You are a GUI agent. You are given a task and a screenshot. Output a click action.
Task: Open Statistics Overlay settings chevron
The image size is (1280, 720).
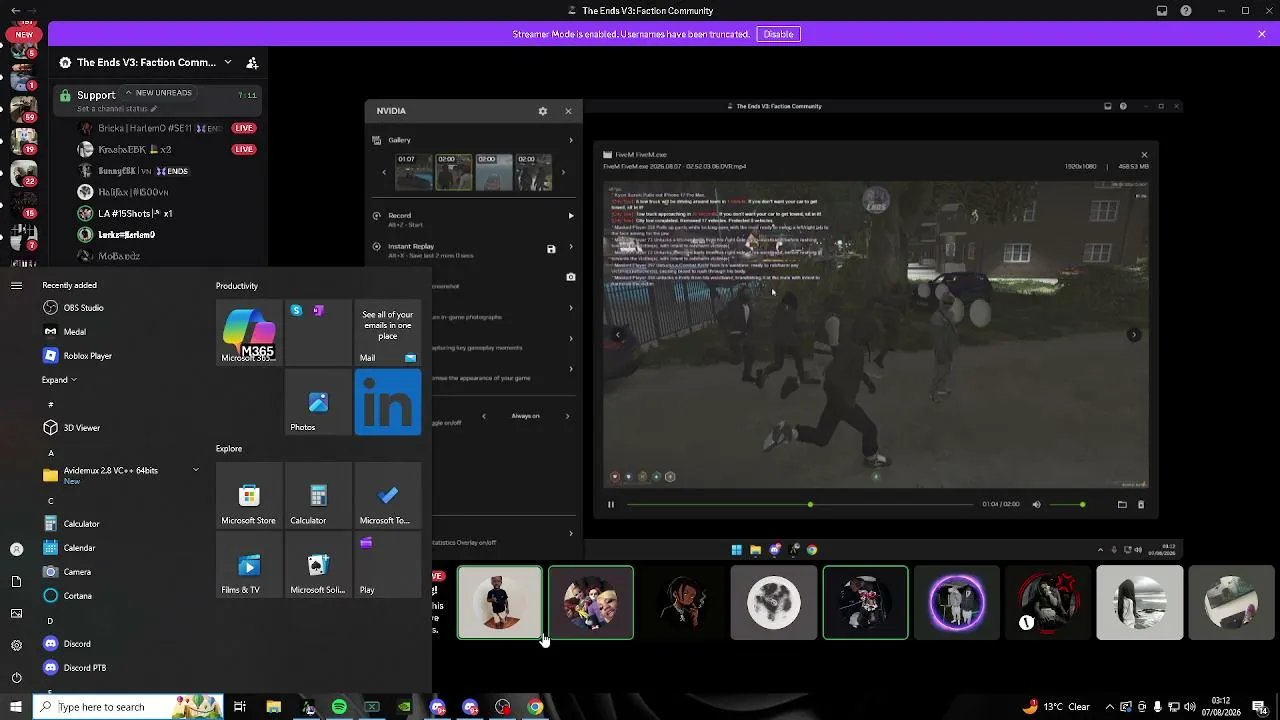click(x=571, y=533)
